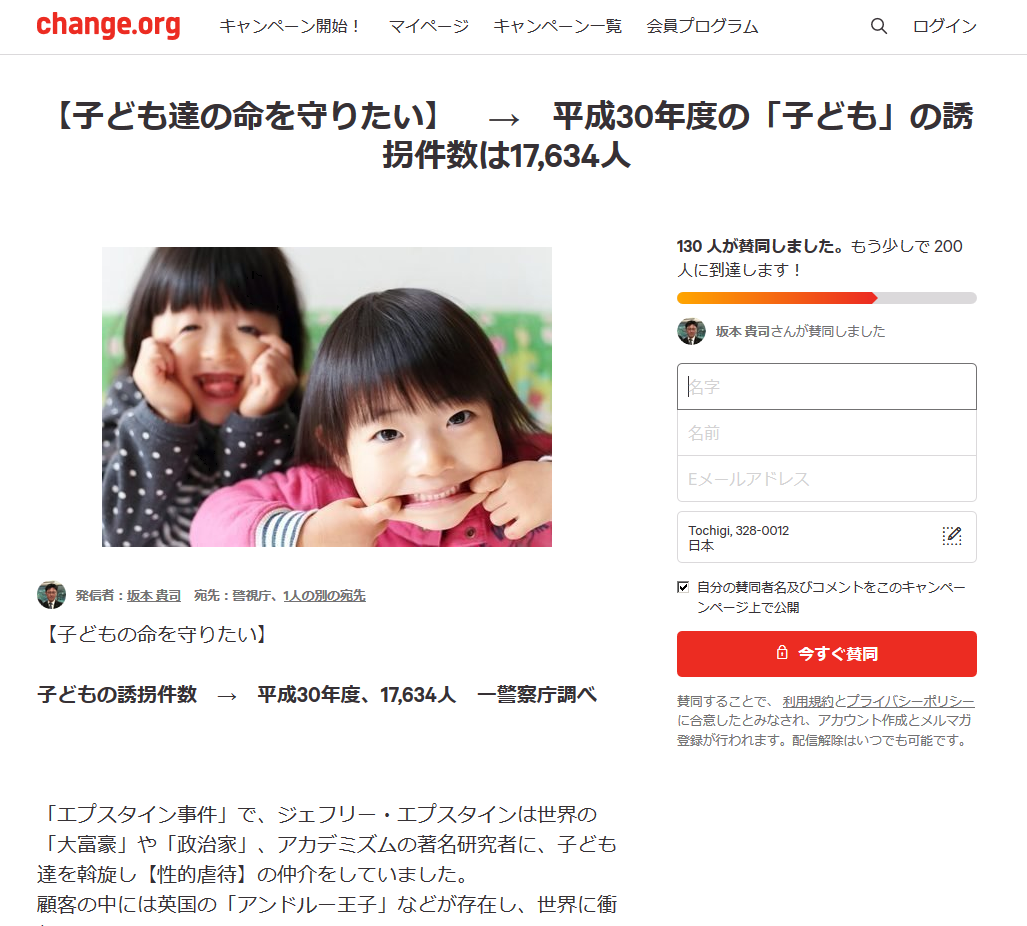This screenshot has width=1027, height=926.
Task: Click the location edit pencil icon
Action: pyautogui.click(x=951, y=536)
